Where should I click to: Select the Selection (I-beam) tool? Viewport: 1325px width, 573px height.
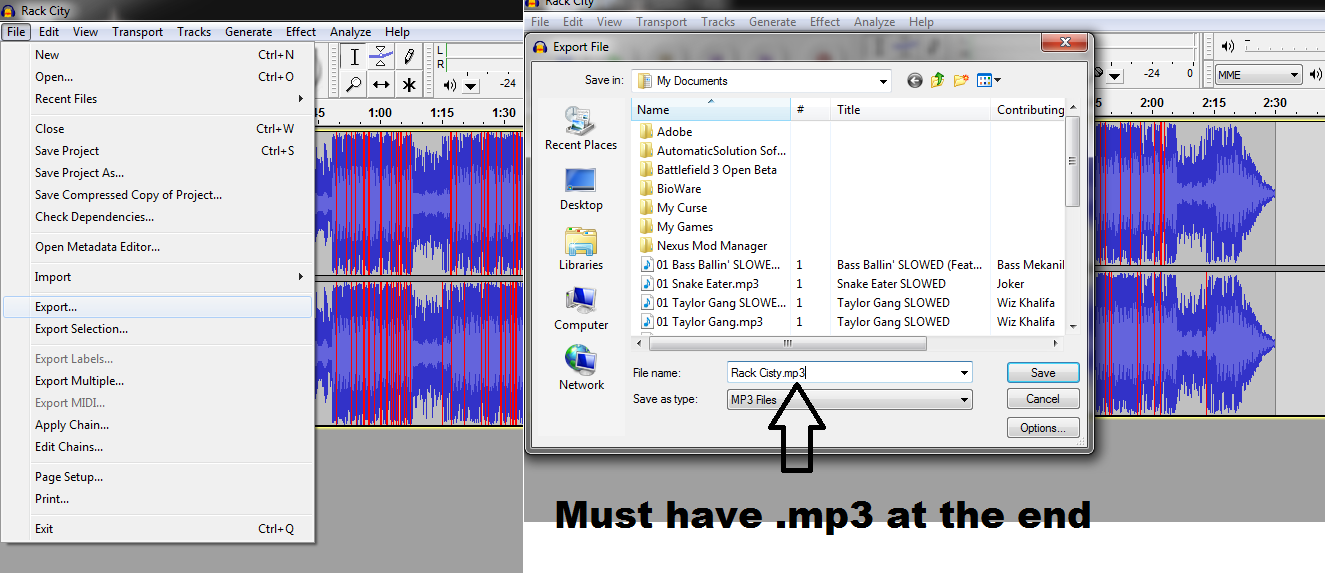point(354,57)
